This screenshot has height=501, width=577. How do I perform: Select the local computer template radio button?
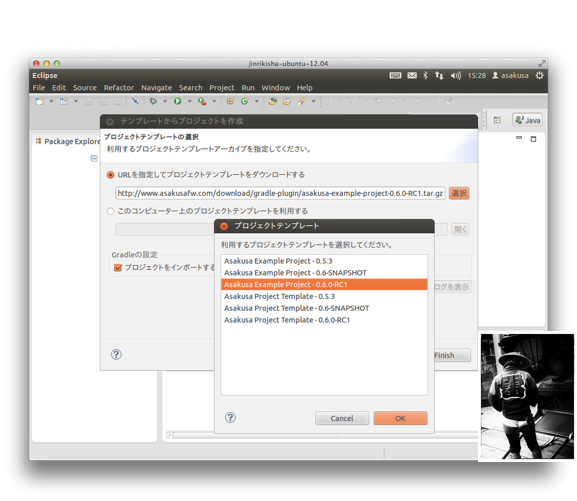110,211
